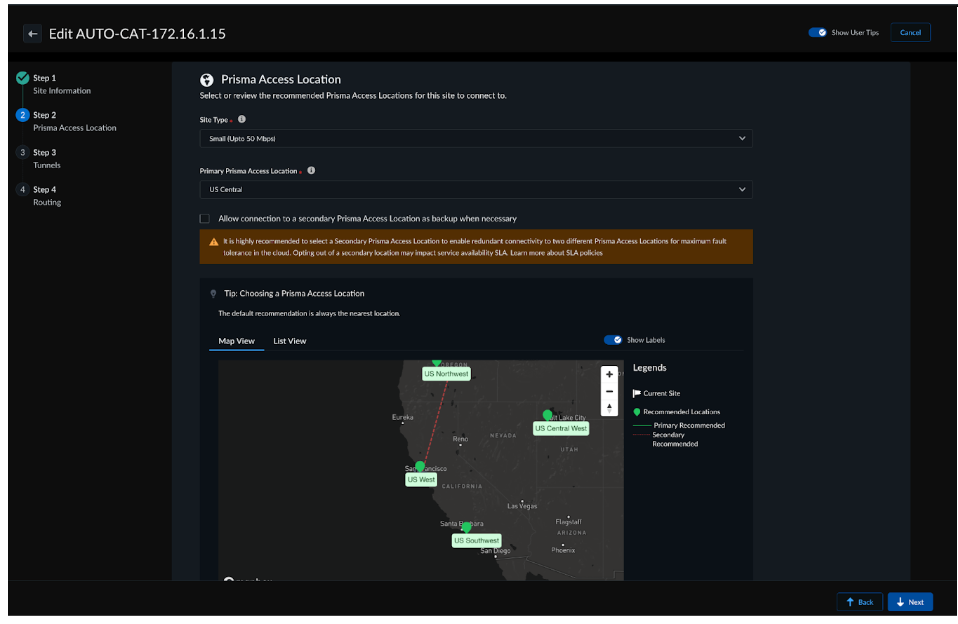The image size is (958, 624).
Task: Switch to the Map View tab
Action: pyautogui.click(x=236, y=341)
